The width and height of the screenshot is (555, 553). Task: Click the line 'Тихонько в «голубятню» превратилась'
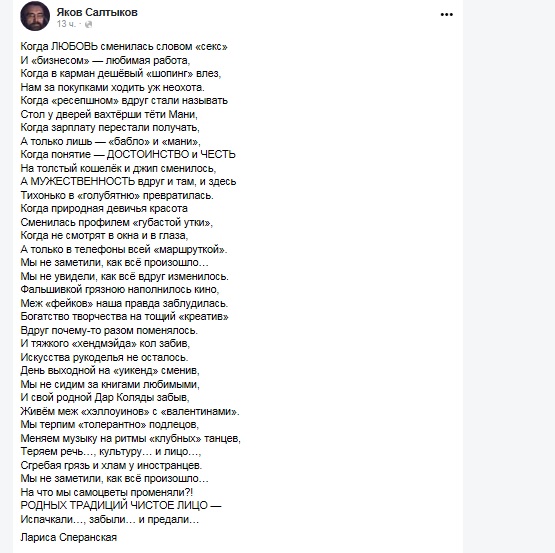117,195
